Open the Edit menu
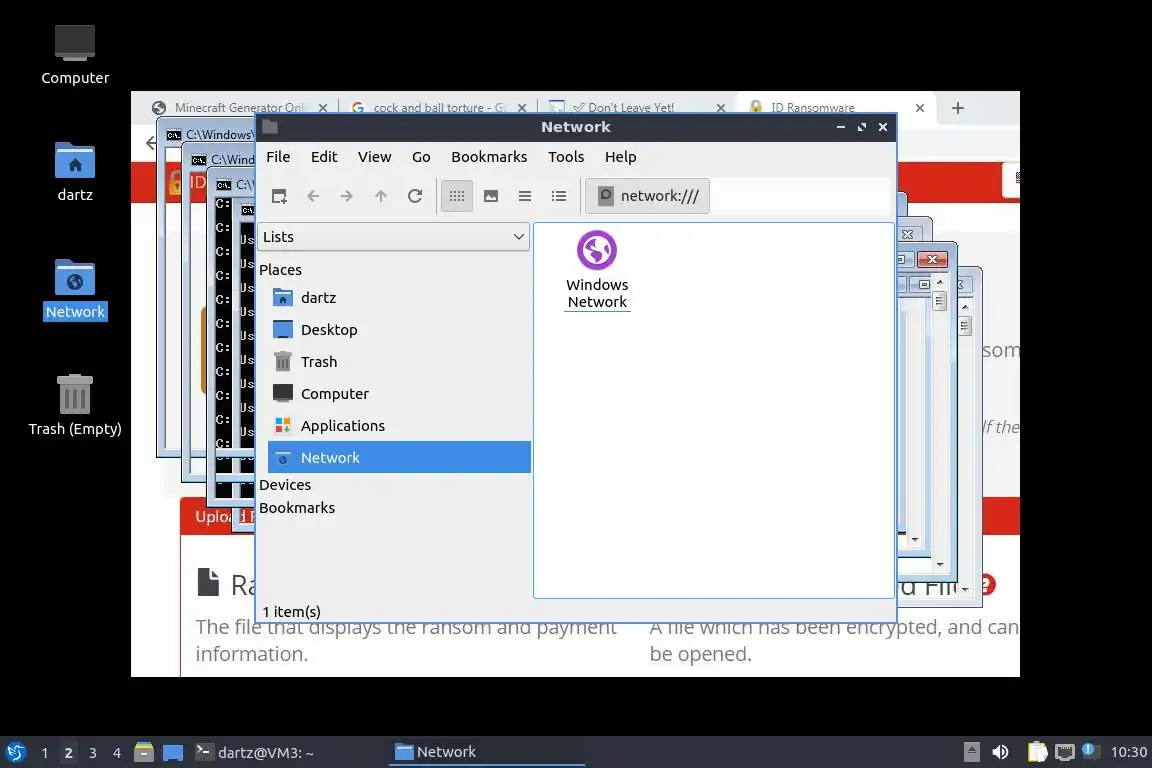The height and width of the screenshot is (768, 1152). [324, 157]
